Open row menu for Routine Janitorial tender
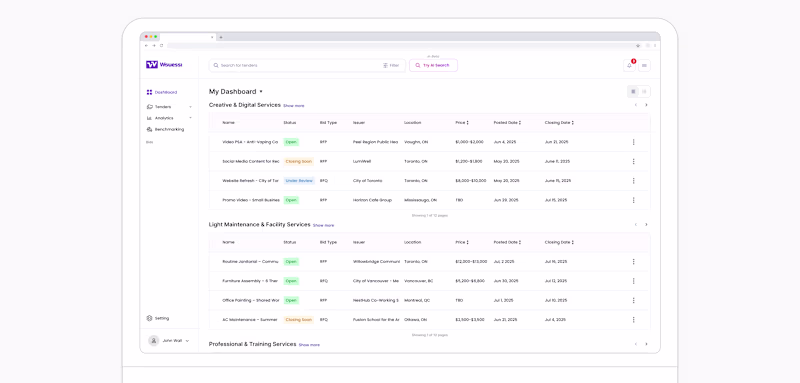The image size is (800, 383). [634, 262]
